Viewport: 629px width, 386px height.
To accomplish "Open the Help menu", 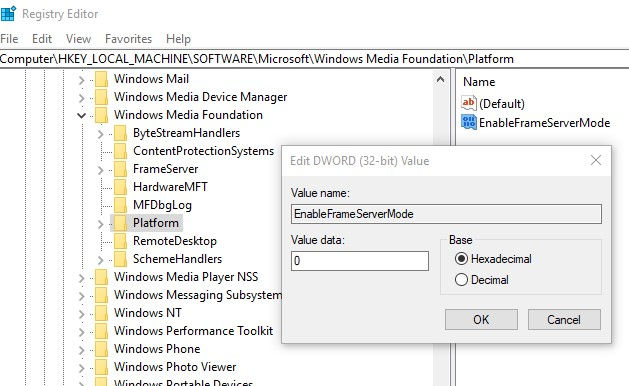I will 179,39.
